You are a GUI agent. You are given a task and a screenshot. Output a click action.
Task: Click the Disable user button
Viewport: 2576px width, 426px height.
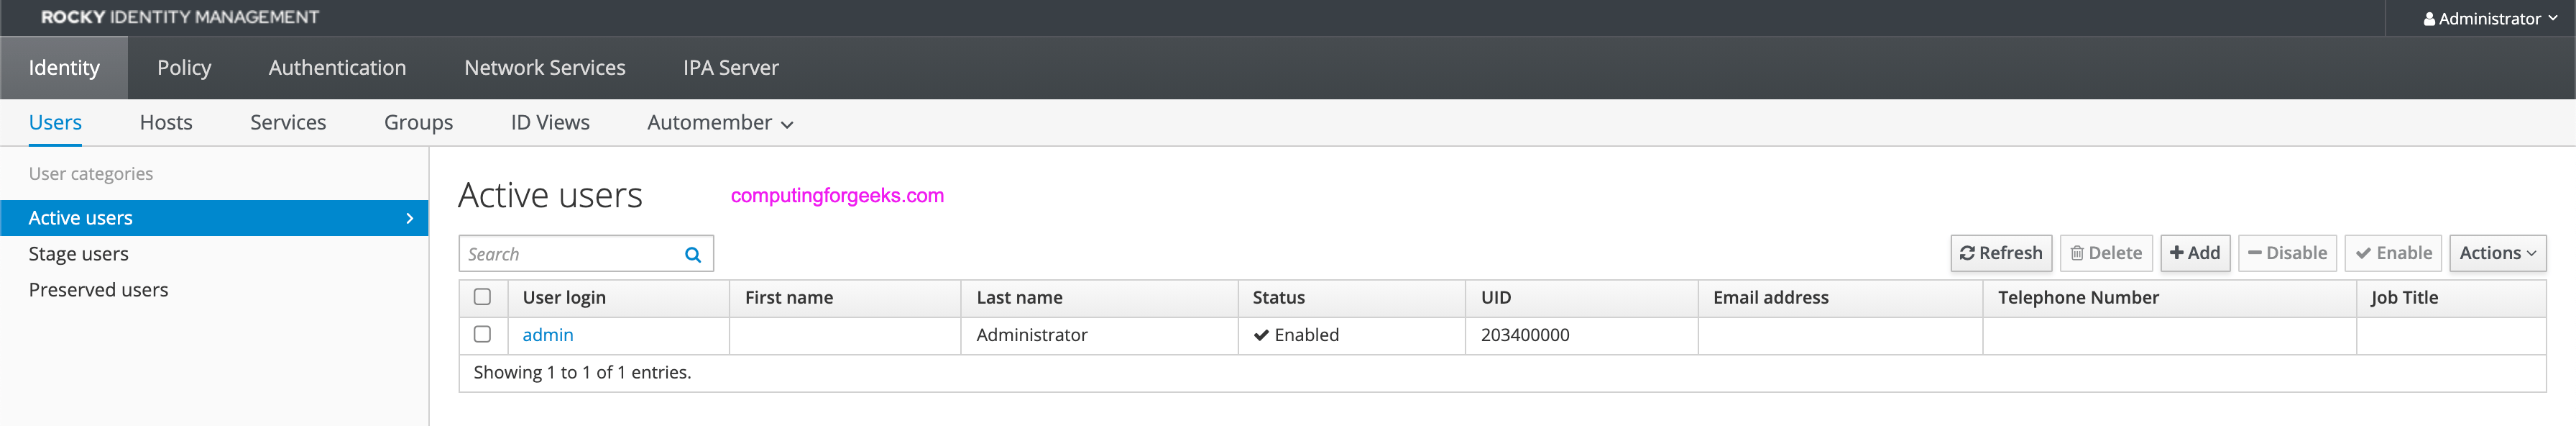[x=2287, y=253]
